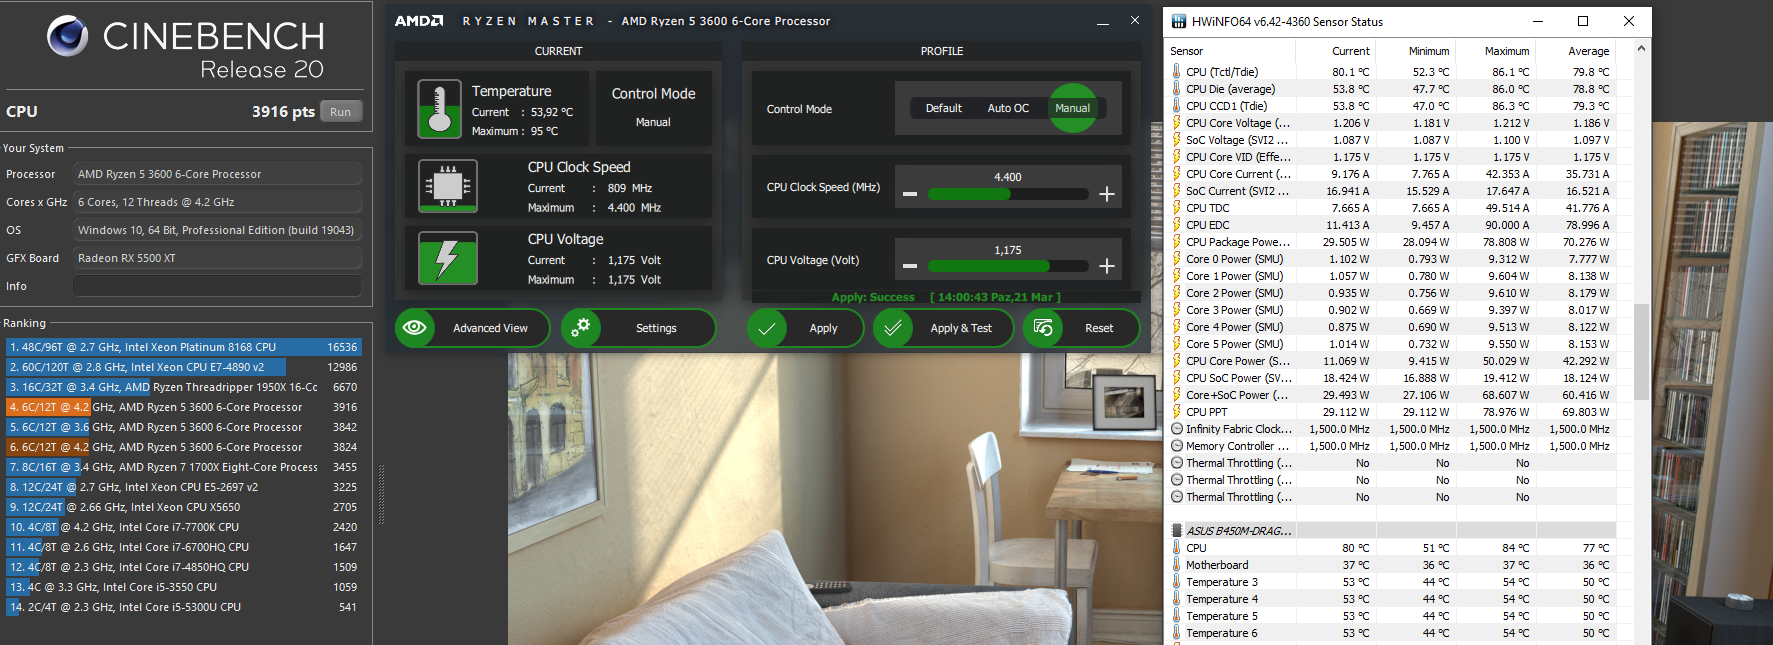1773x645 pixels.
Task: Click the CPU Clock Speed slider bar
Action: (1008, 194)
